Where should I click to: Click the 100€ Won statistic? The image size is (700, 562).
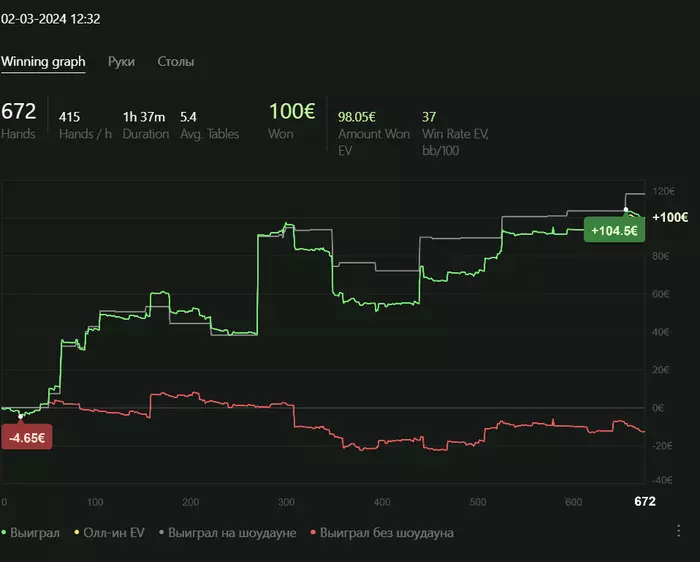pyautogui.click(x=290, y=112)
